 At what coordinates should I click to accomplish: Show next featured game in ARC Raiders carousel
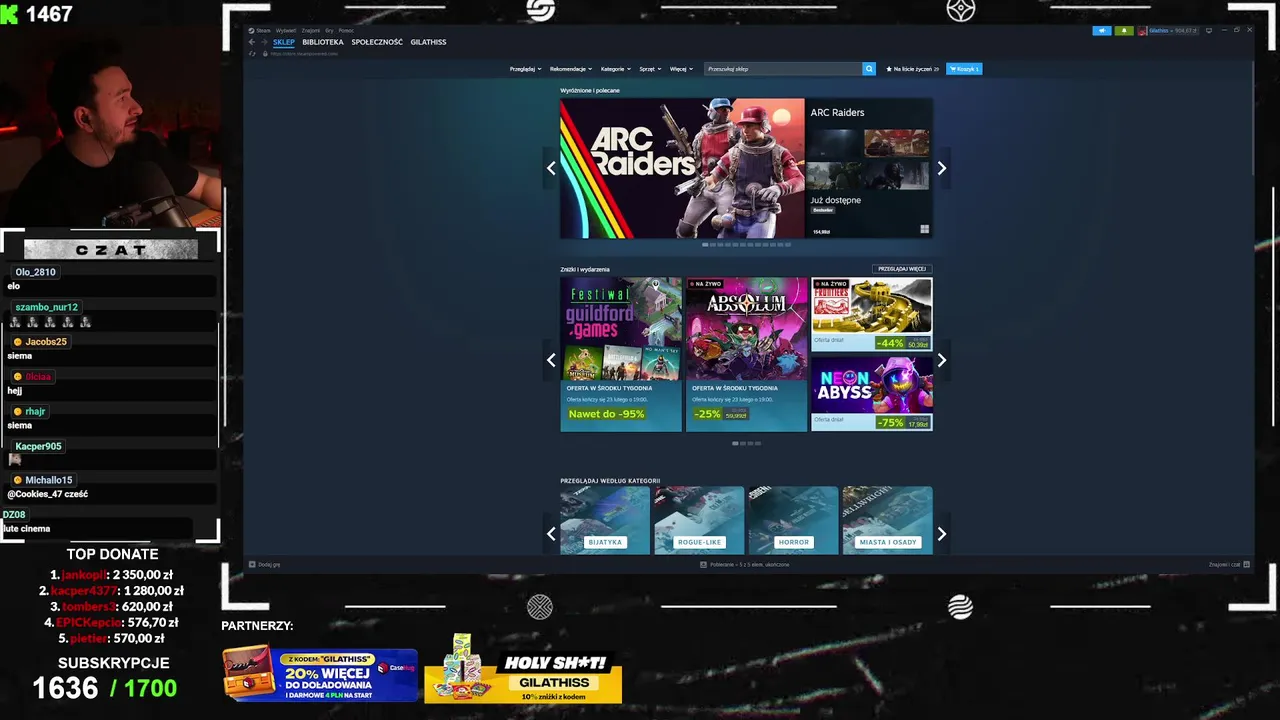[941, 168]
